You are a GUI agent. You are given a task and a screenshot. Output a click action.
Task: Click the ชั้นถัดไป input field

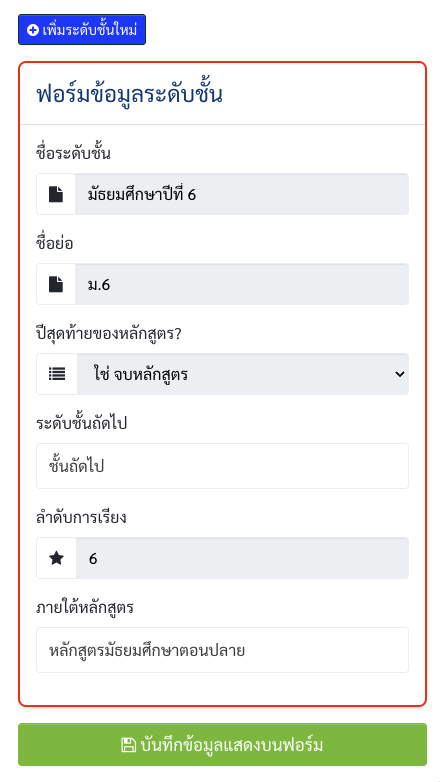coord(222,466)
